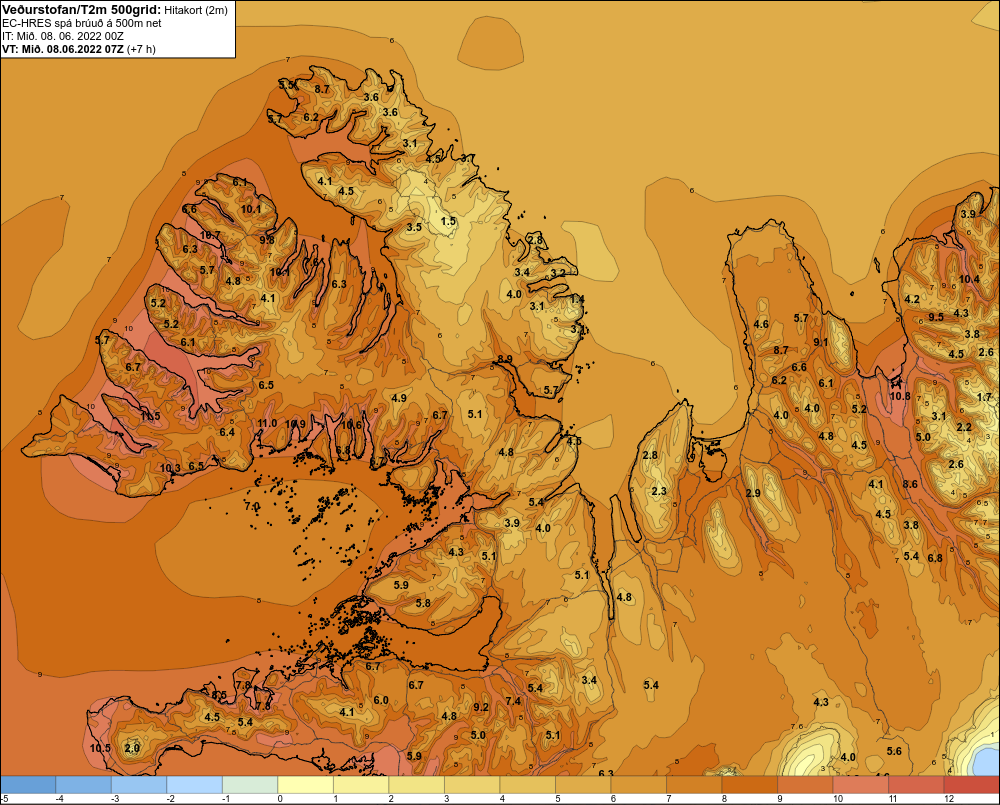Click the 3.2 temperature value

(558, 273)
